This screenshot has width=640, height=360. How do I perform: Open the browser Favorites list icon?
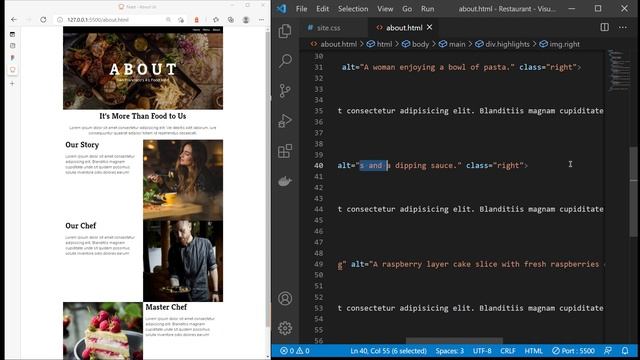click(x=216, y=20)
